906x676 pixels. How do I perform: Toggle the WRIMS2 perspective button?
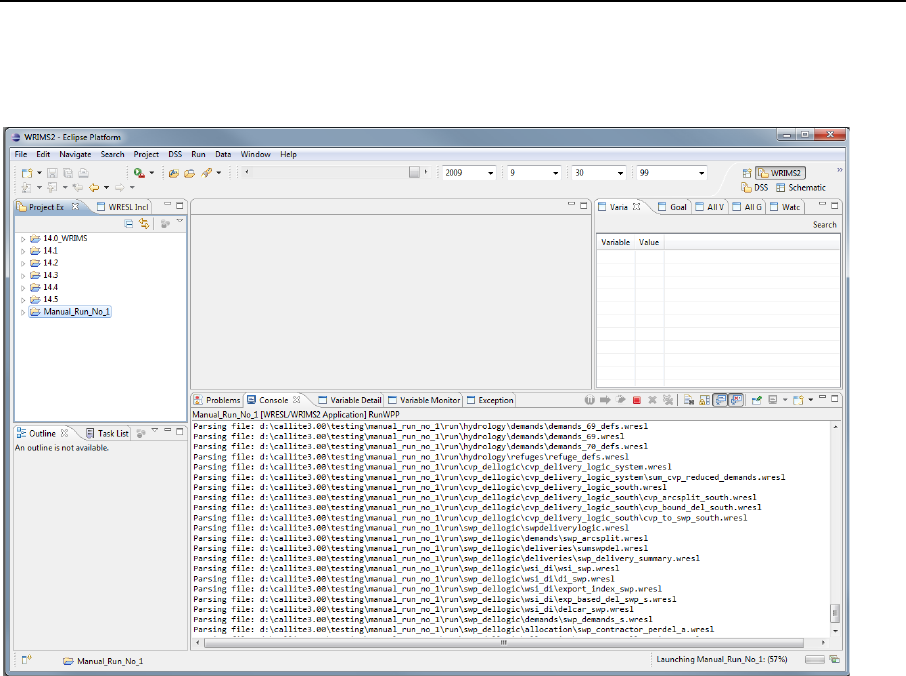click(781, 173)
